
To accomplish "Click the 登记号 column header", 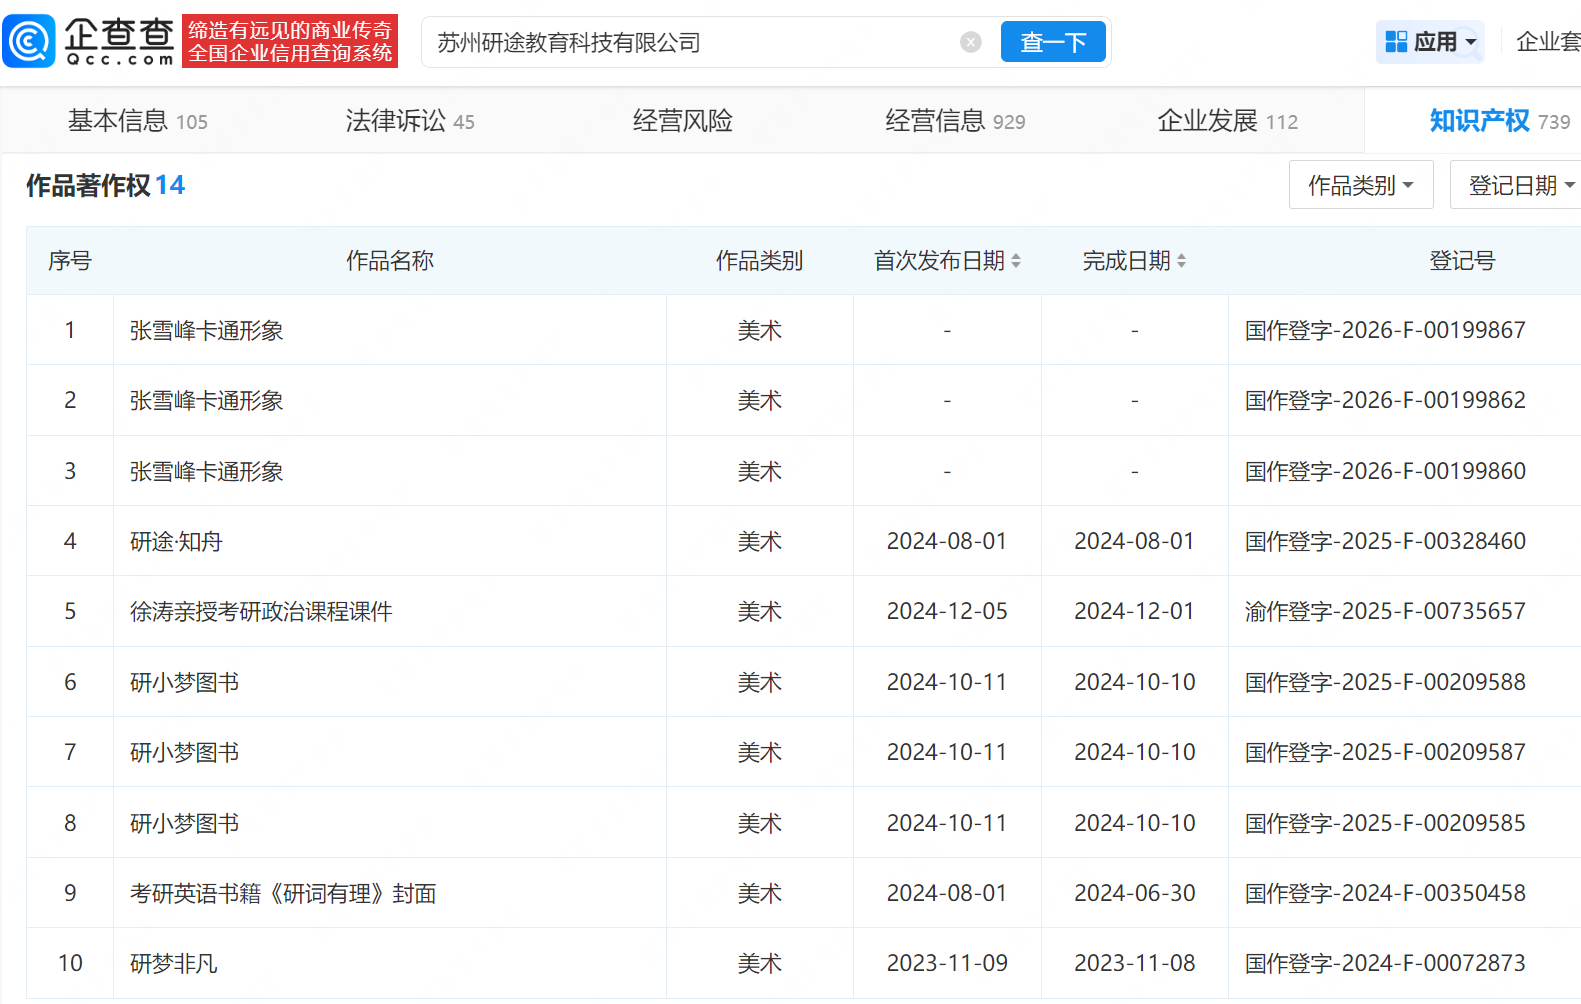I will click(x=1462, y=261).
